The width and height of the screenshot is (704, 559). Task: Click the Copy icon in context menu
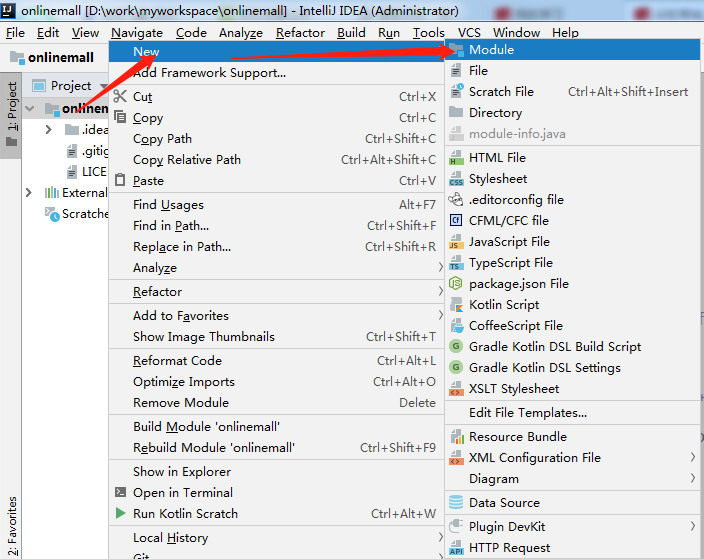tap(120, 117)
